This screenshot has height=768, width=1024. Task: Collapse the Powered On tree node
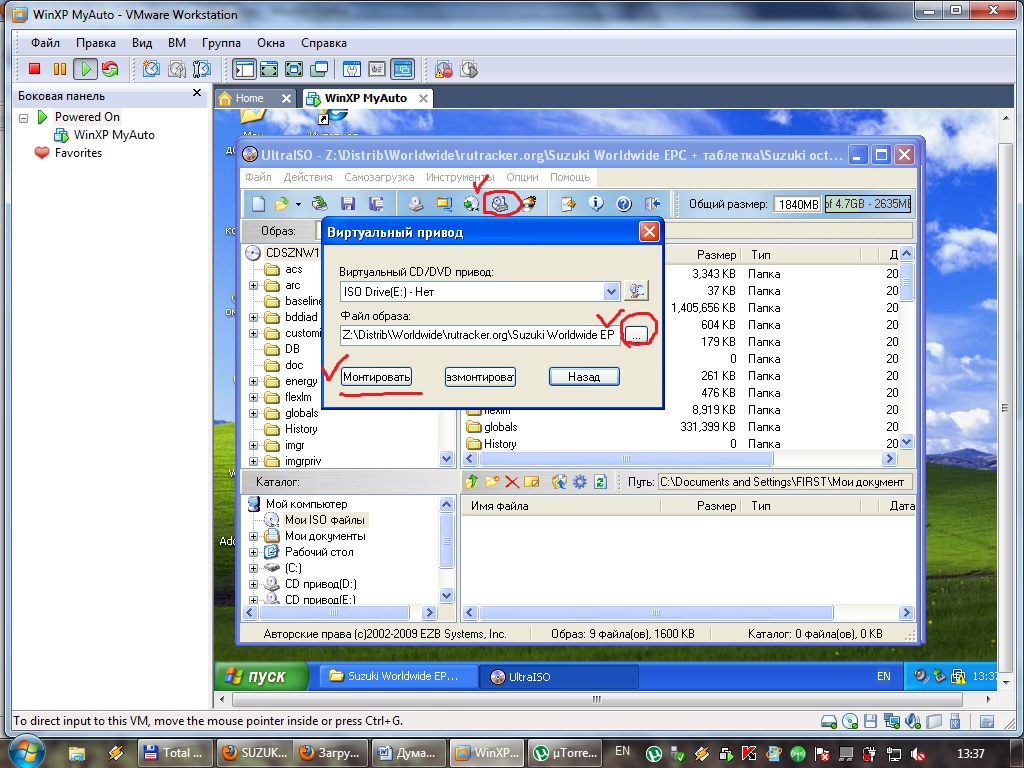click(x=23, y=117)
